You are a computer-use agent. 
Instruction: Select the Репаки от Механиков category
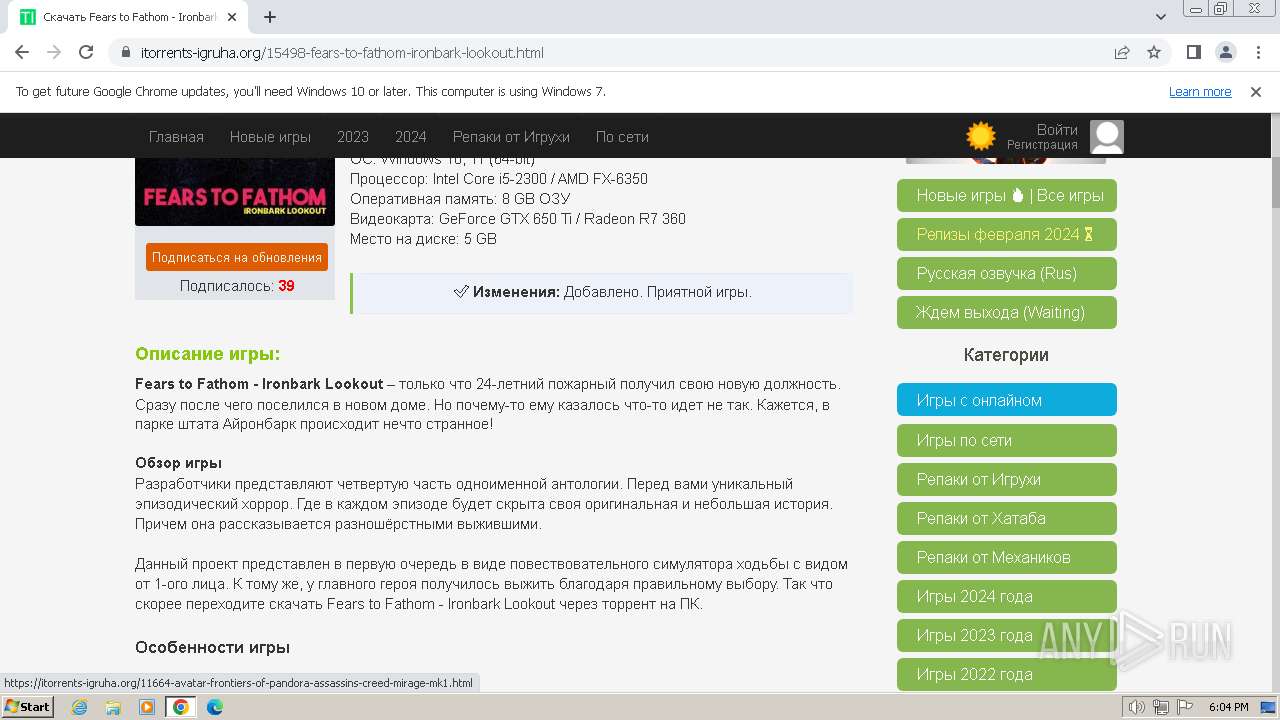tap(1007, 557)
